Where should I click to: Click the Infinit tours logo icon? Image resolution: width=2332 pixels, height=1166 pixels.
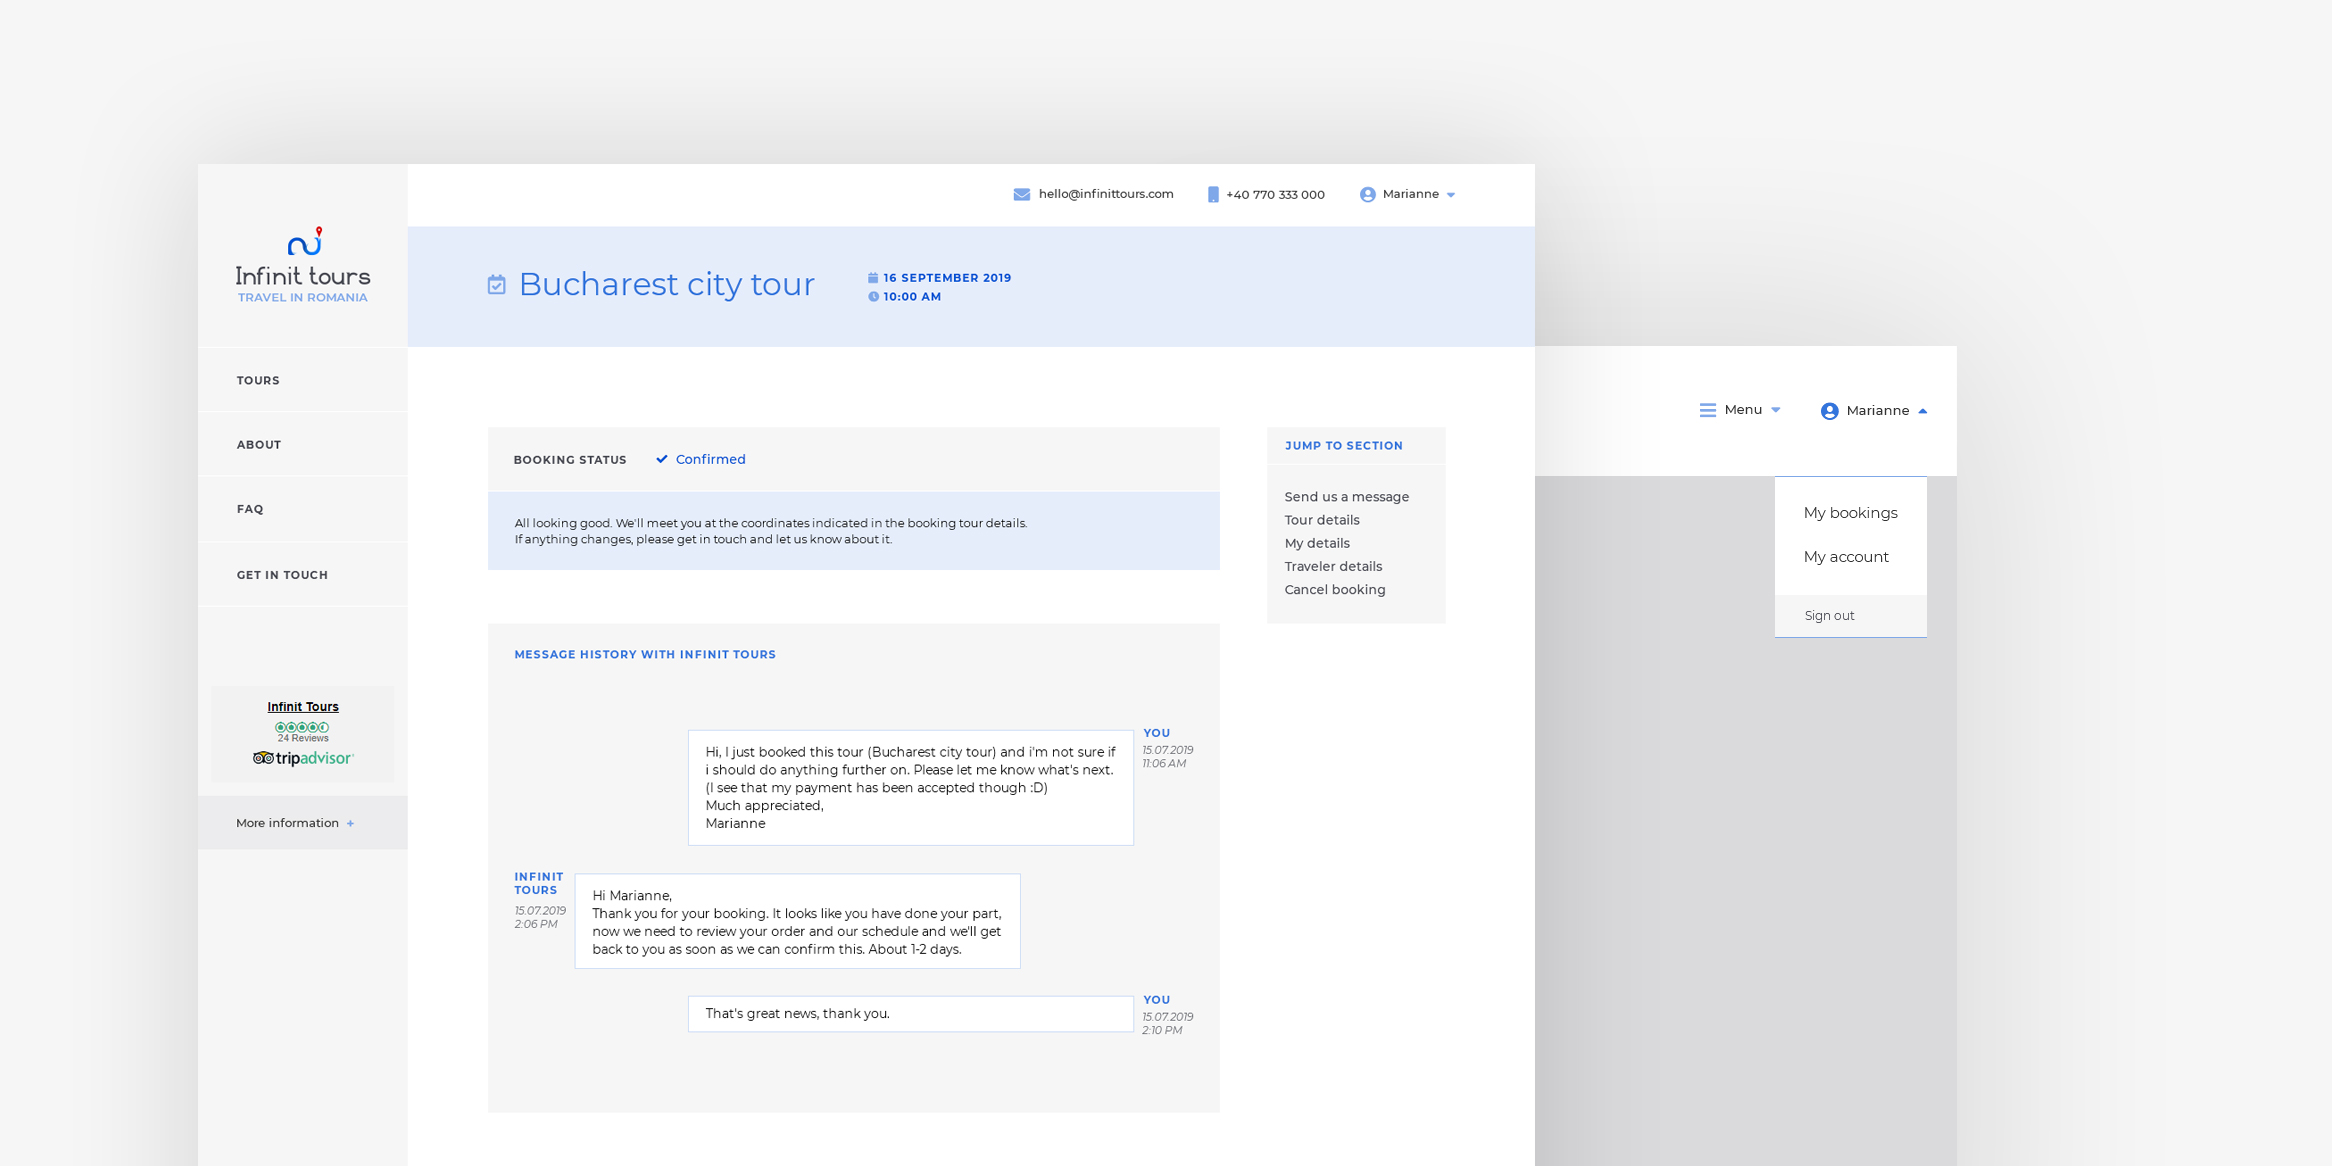tap(305, 242)
